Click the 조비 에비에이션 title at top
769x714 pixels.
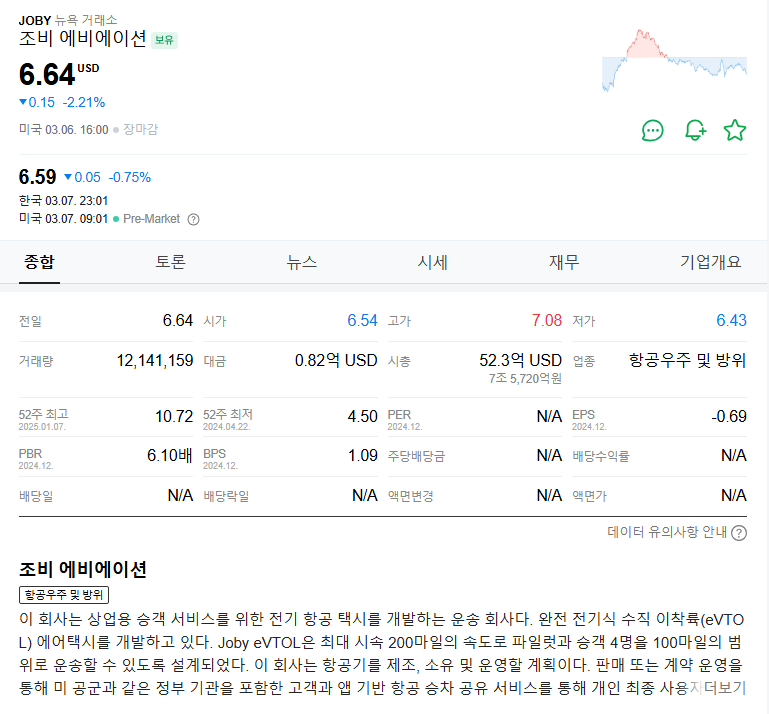[x=82, y=38]
